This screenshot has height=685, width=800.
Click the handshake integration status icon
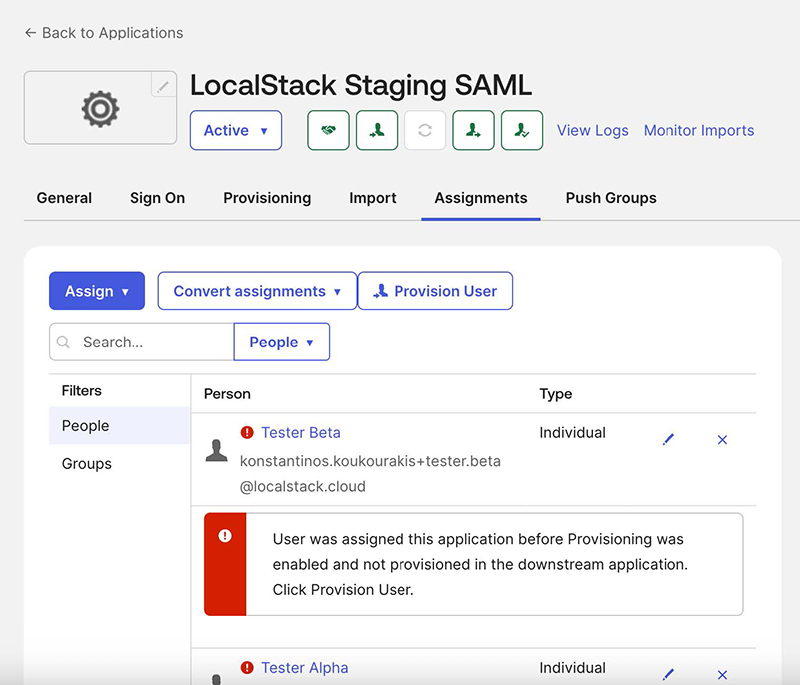click(x=328, y=130)
